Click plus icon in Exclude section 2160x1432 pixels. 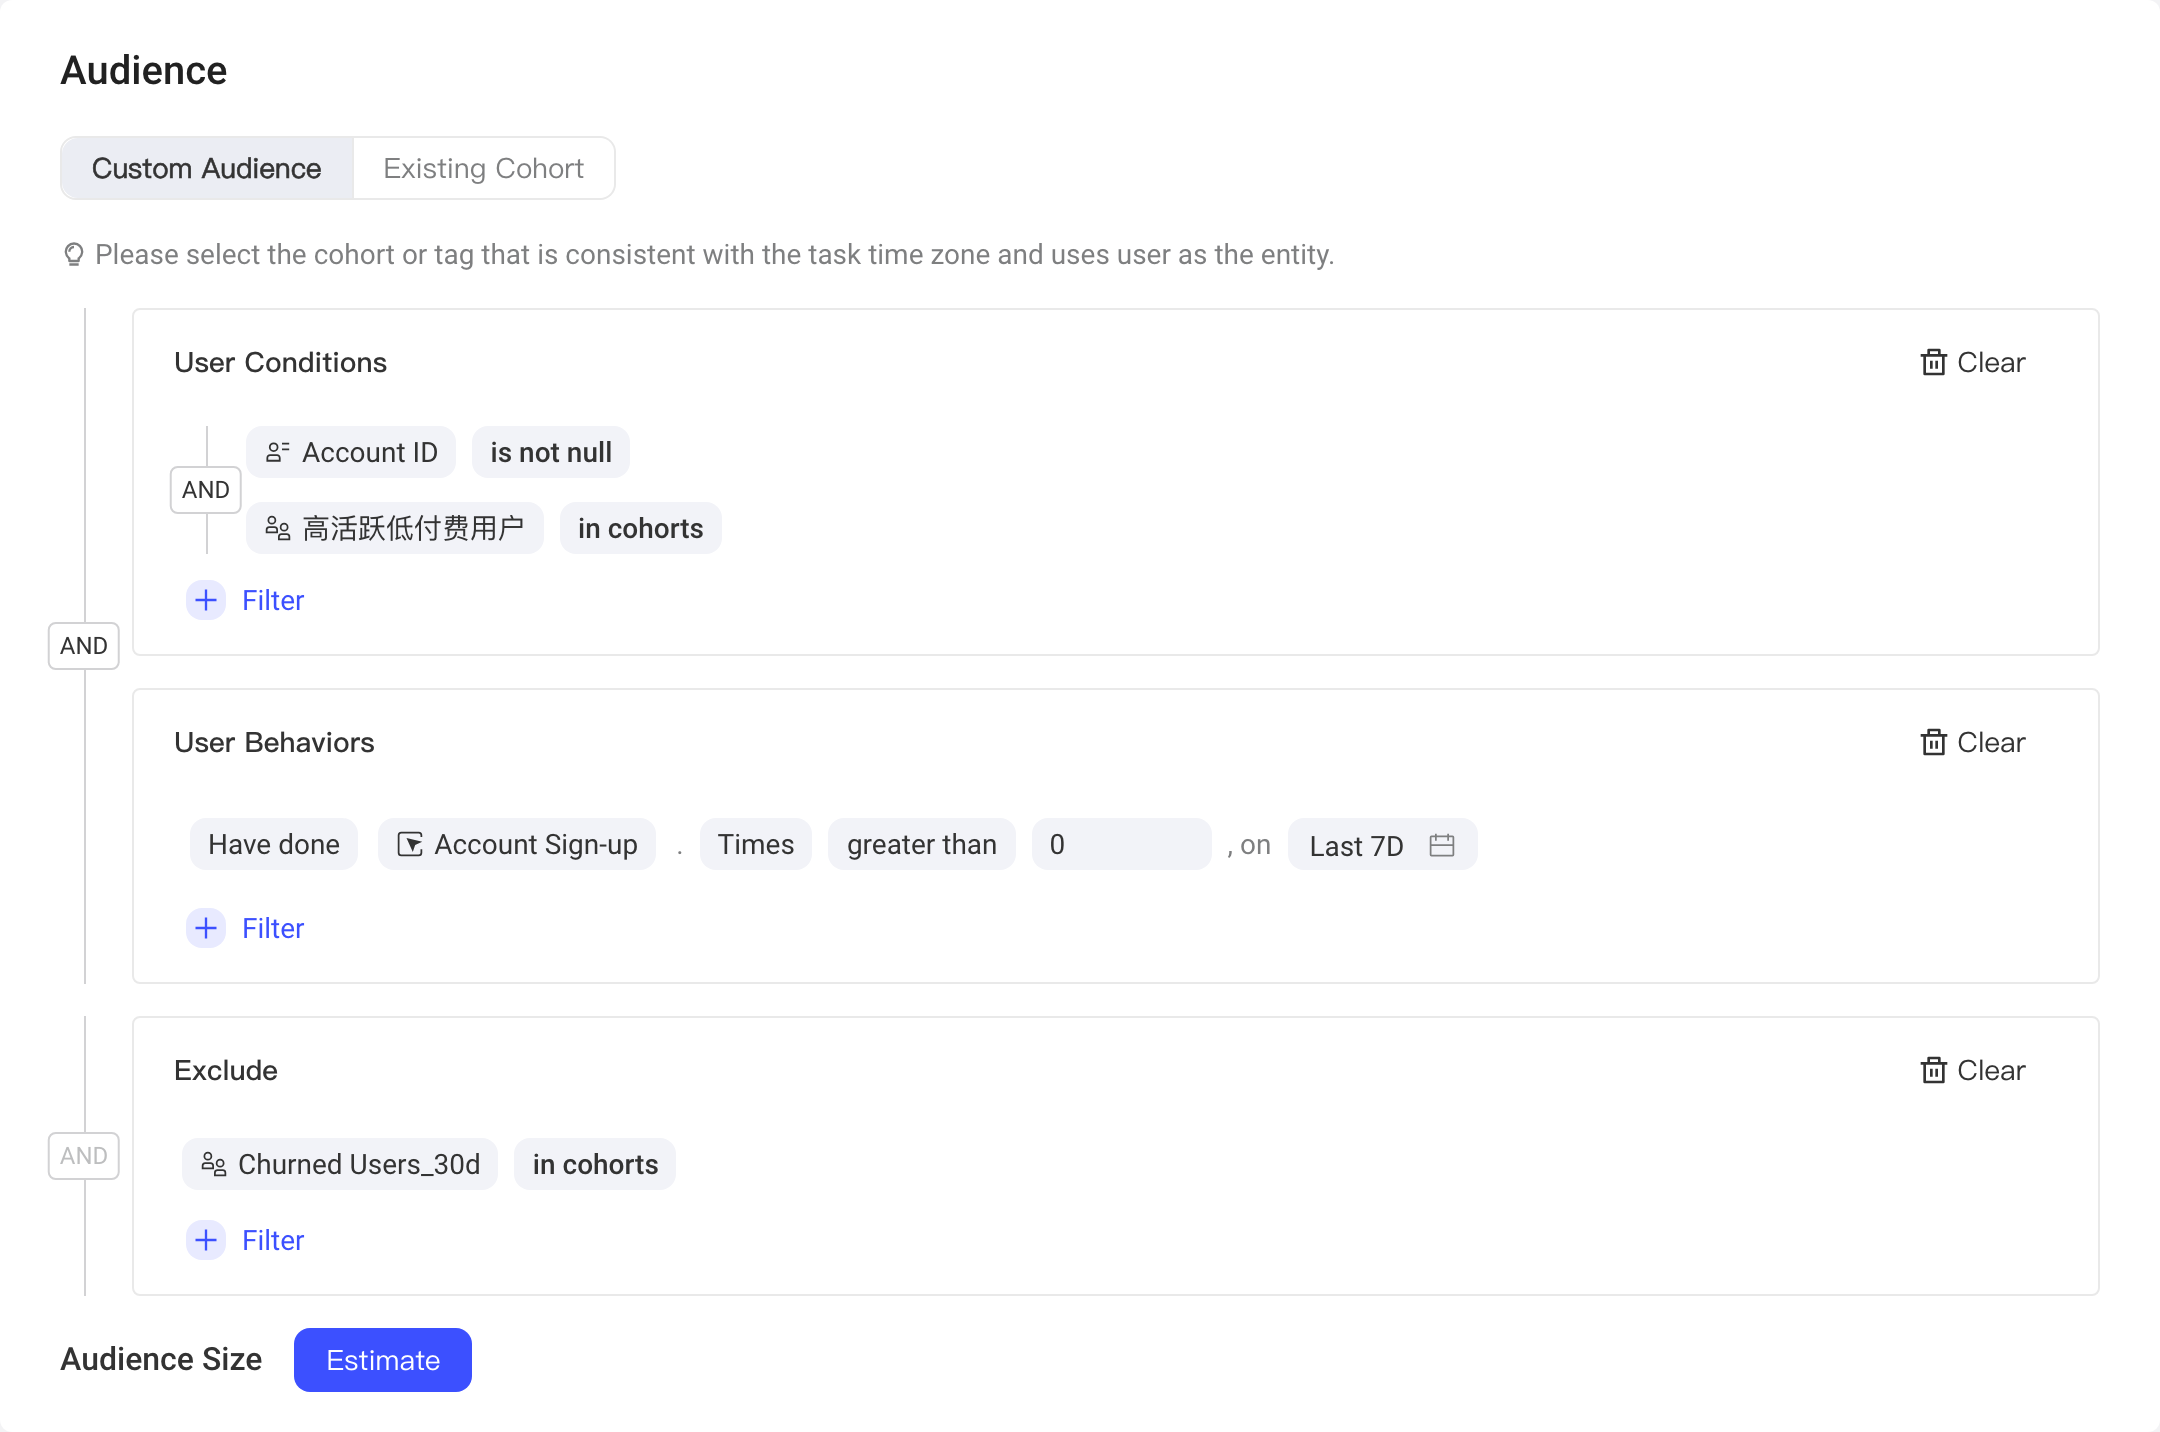pyautogui.click(x=206, y=1240)
